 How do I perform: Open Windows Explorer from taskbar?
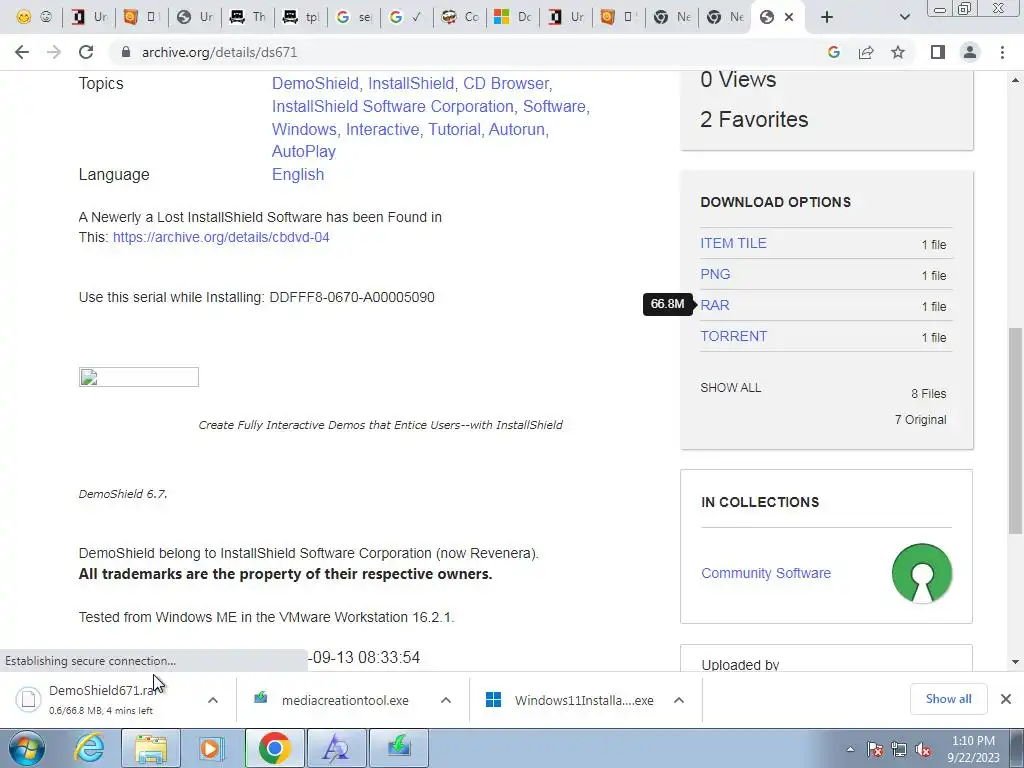click(x=151, y=748)
